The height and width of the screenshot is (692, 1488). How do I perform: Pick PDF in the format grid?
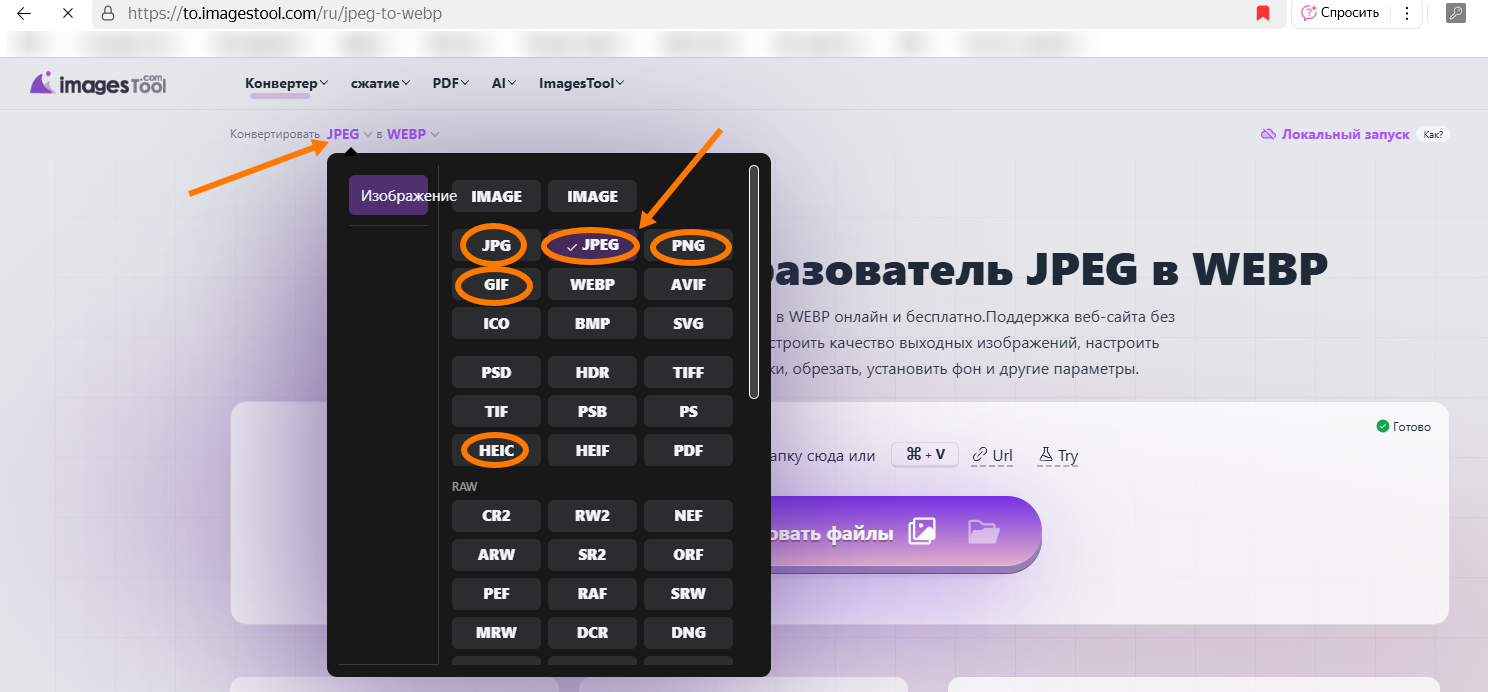689,451
